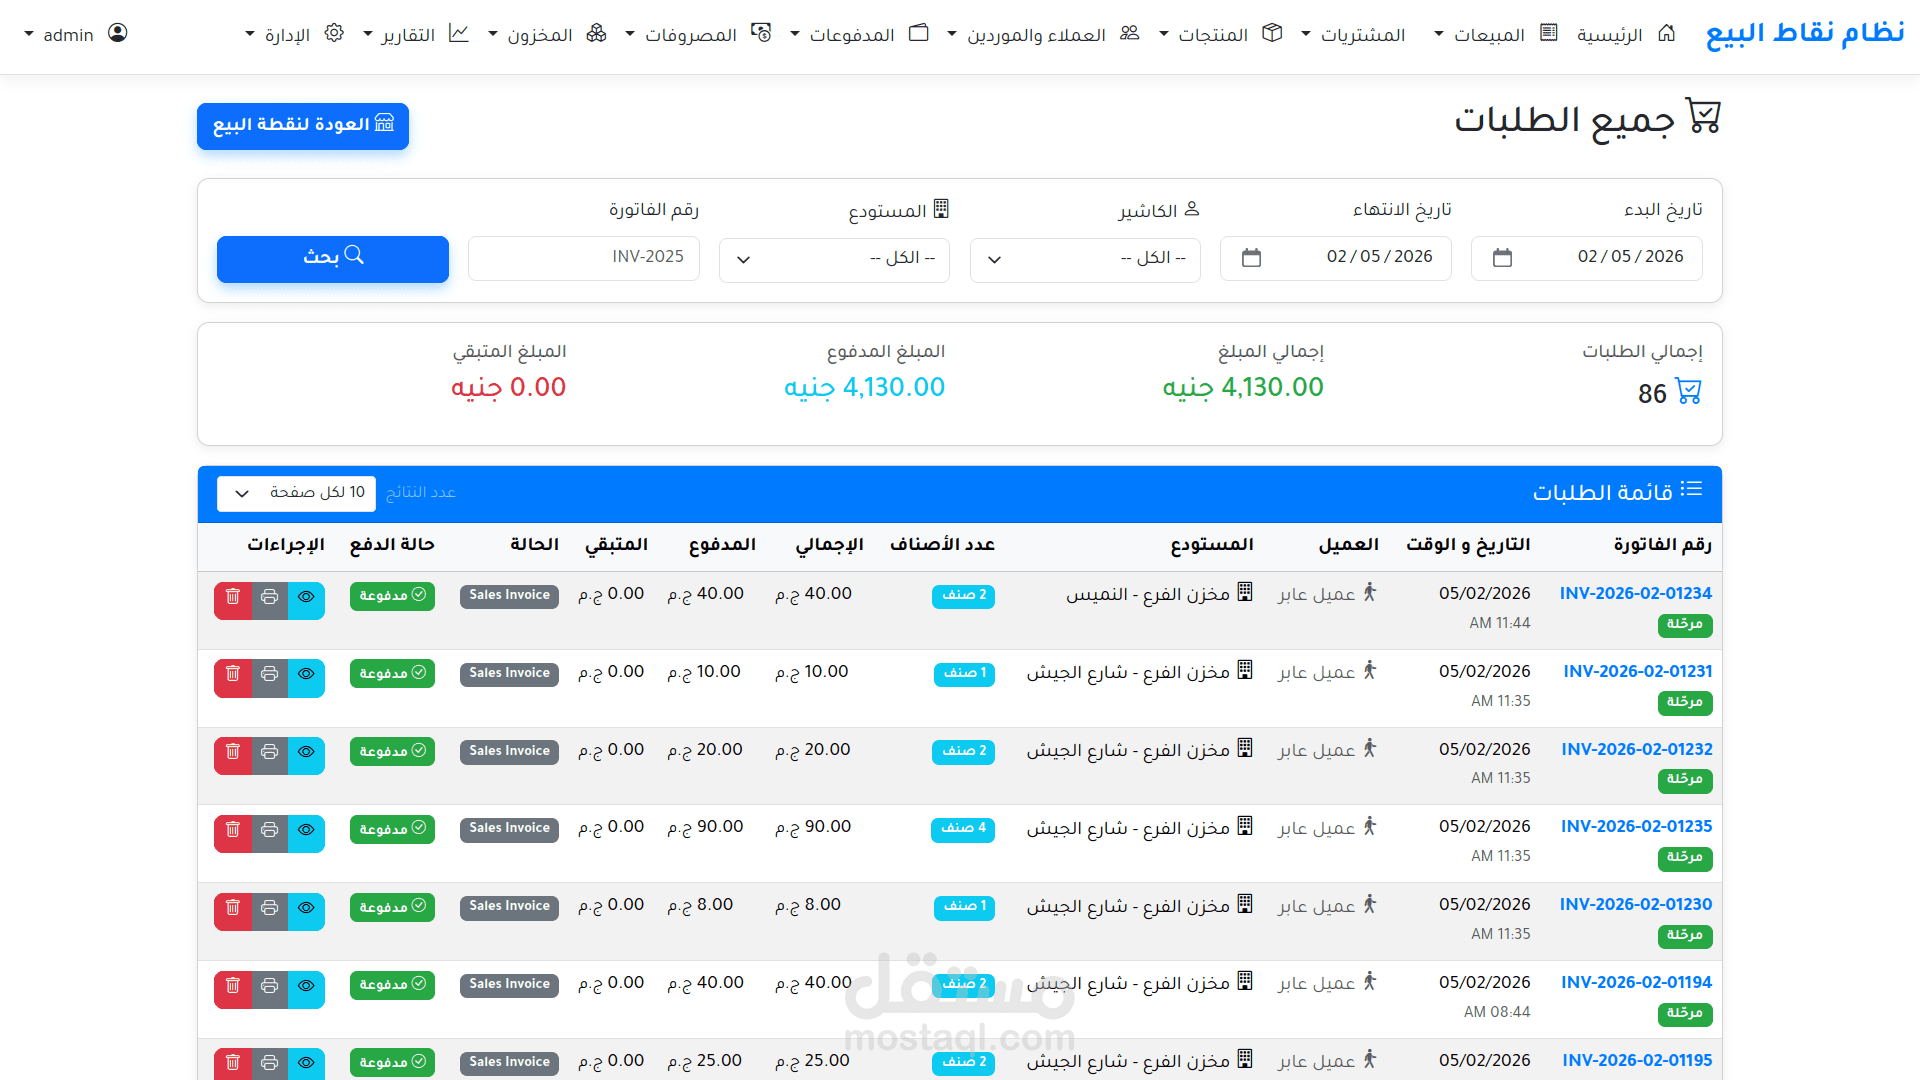1920x1080 pixels.
Task: View order INV-2026-02-01230 with the eye icon
Action: click(306, 908)
